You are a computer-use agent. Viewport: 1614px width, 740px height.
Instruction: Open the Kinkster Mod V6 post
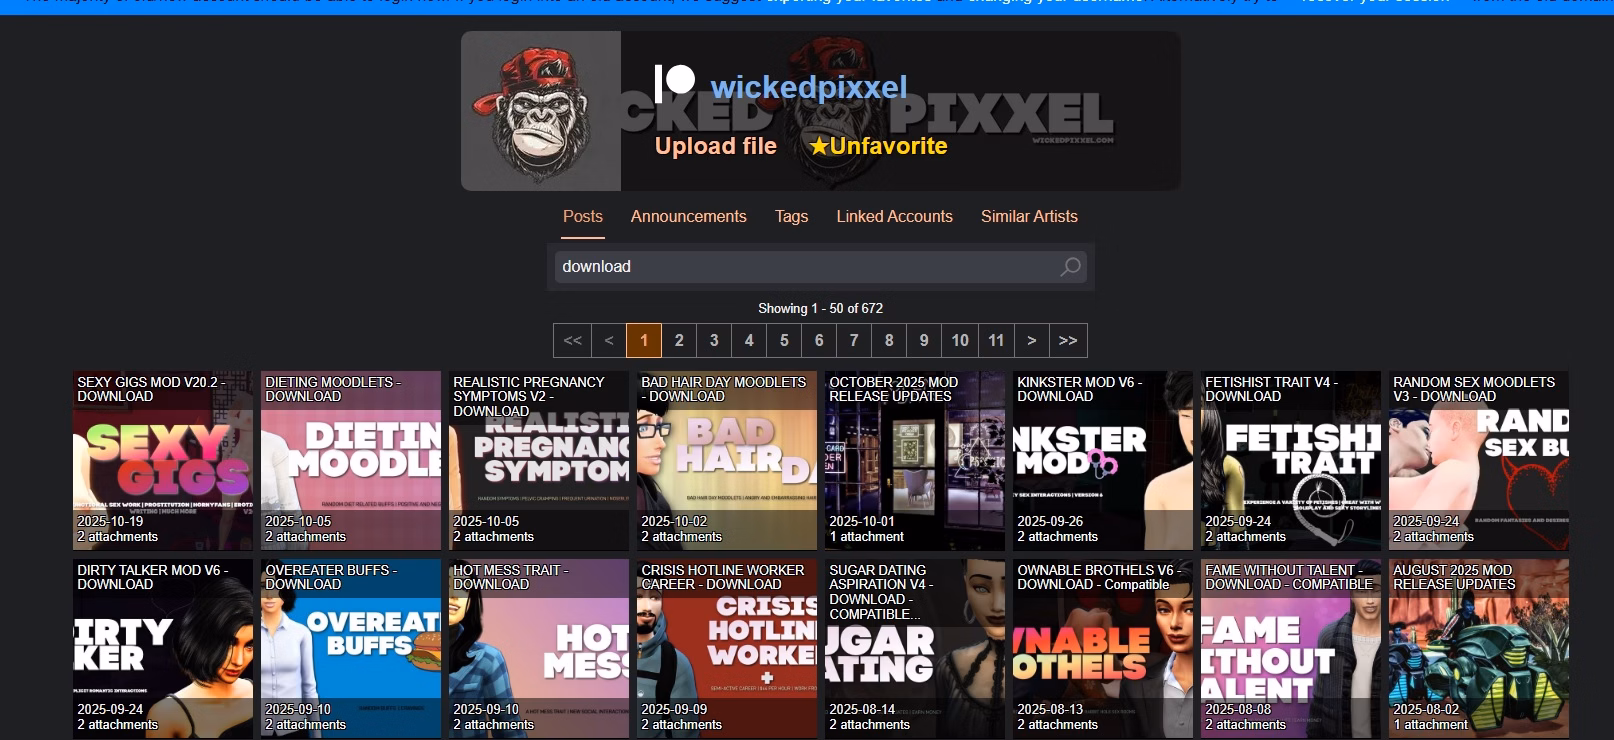click(1103, 461)
